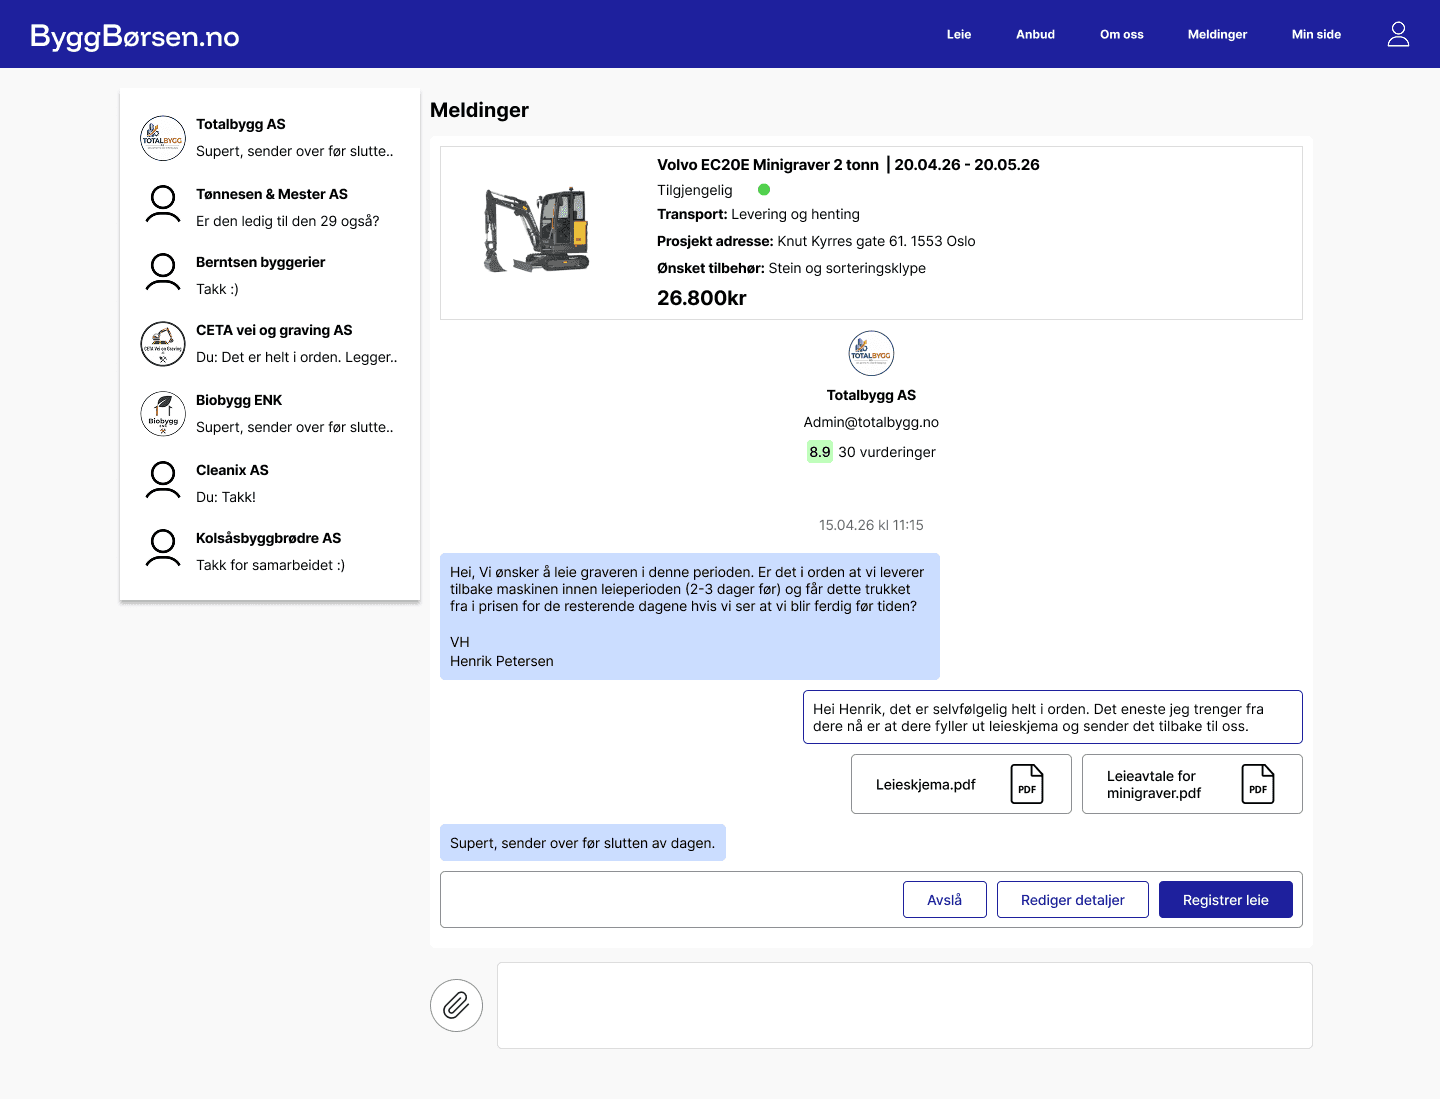This screenshot has width=1440, height=1099.
Task: Open the Biobygg ENK logo avatar
Action: [163, 414]
